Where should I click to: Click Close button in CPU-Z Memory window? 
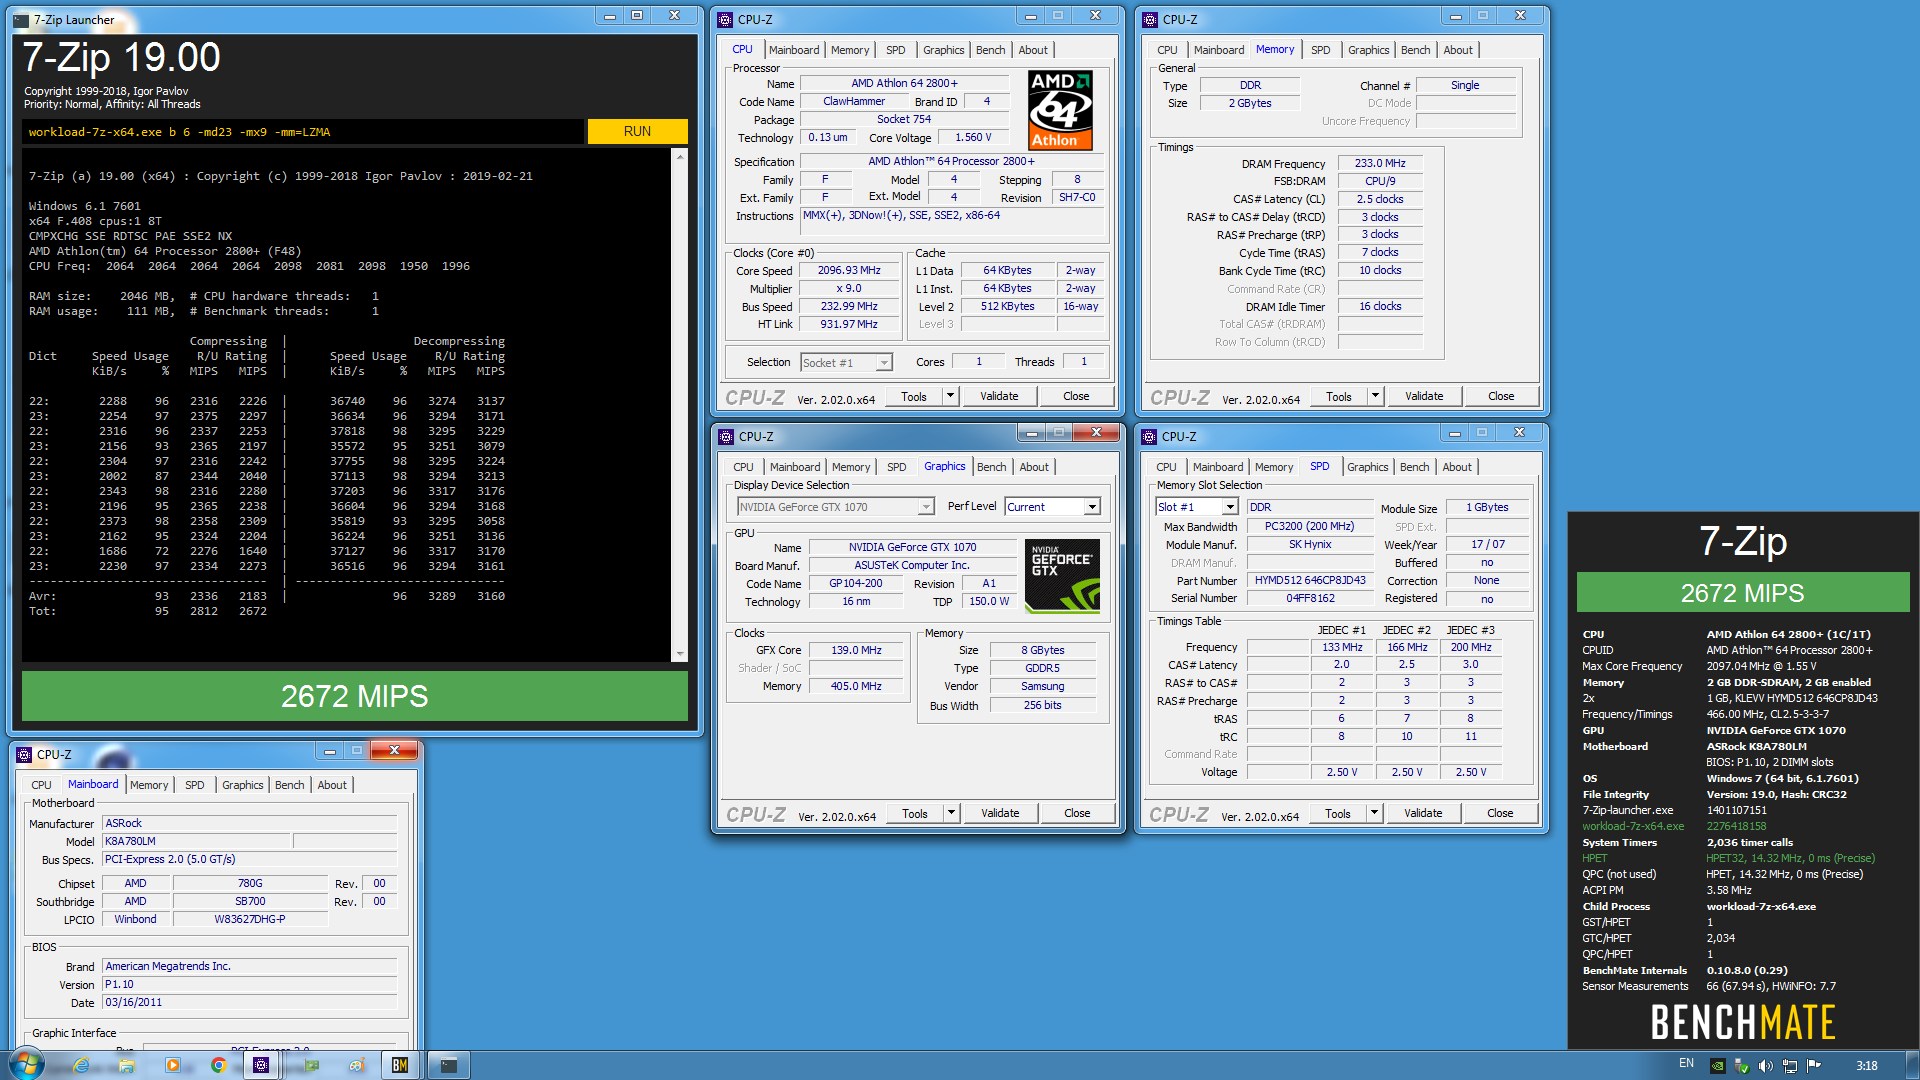click(1500, 396)
